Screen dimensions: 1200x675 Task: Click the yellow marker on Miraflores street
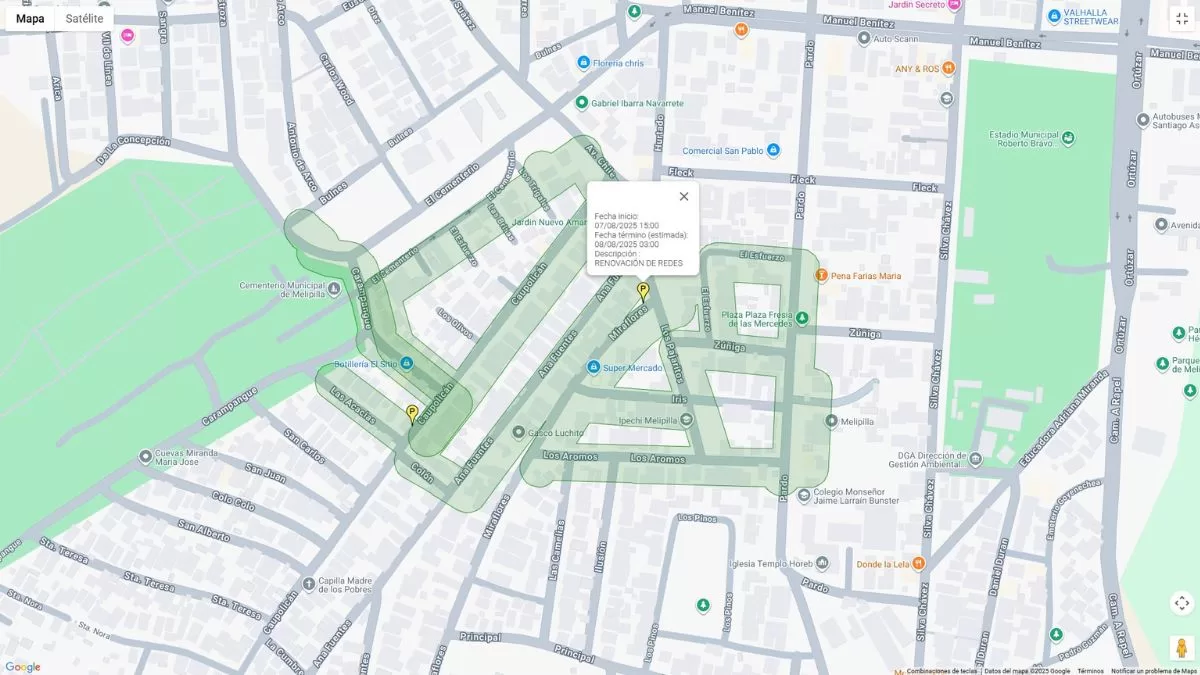click(643, 291)
